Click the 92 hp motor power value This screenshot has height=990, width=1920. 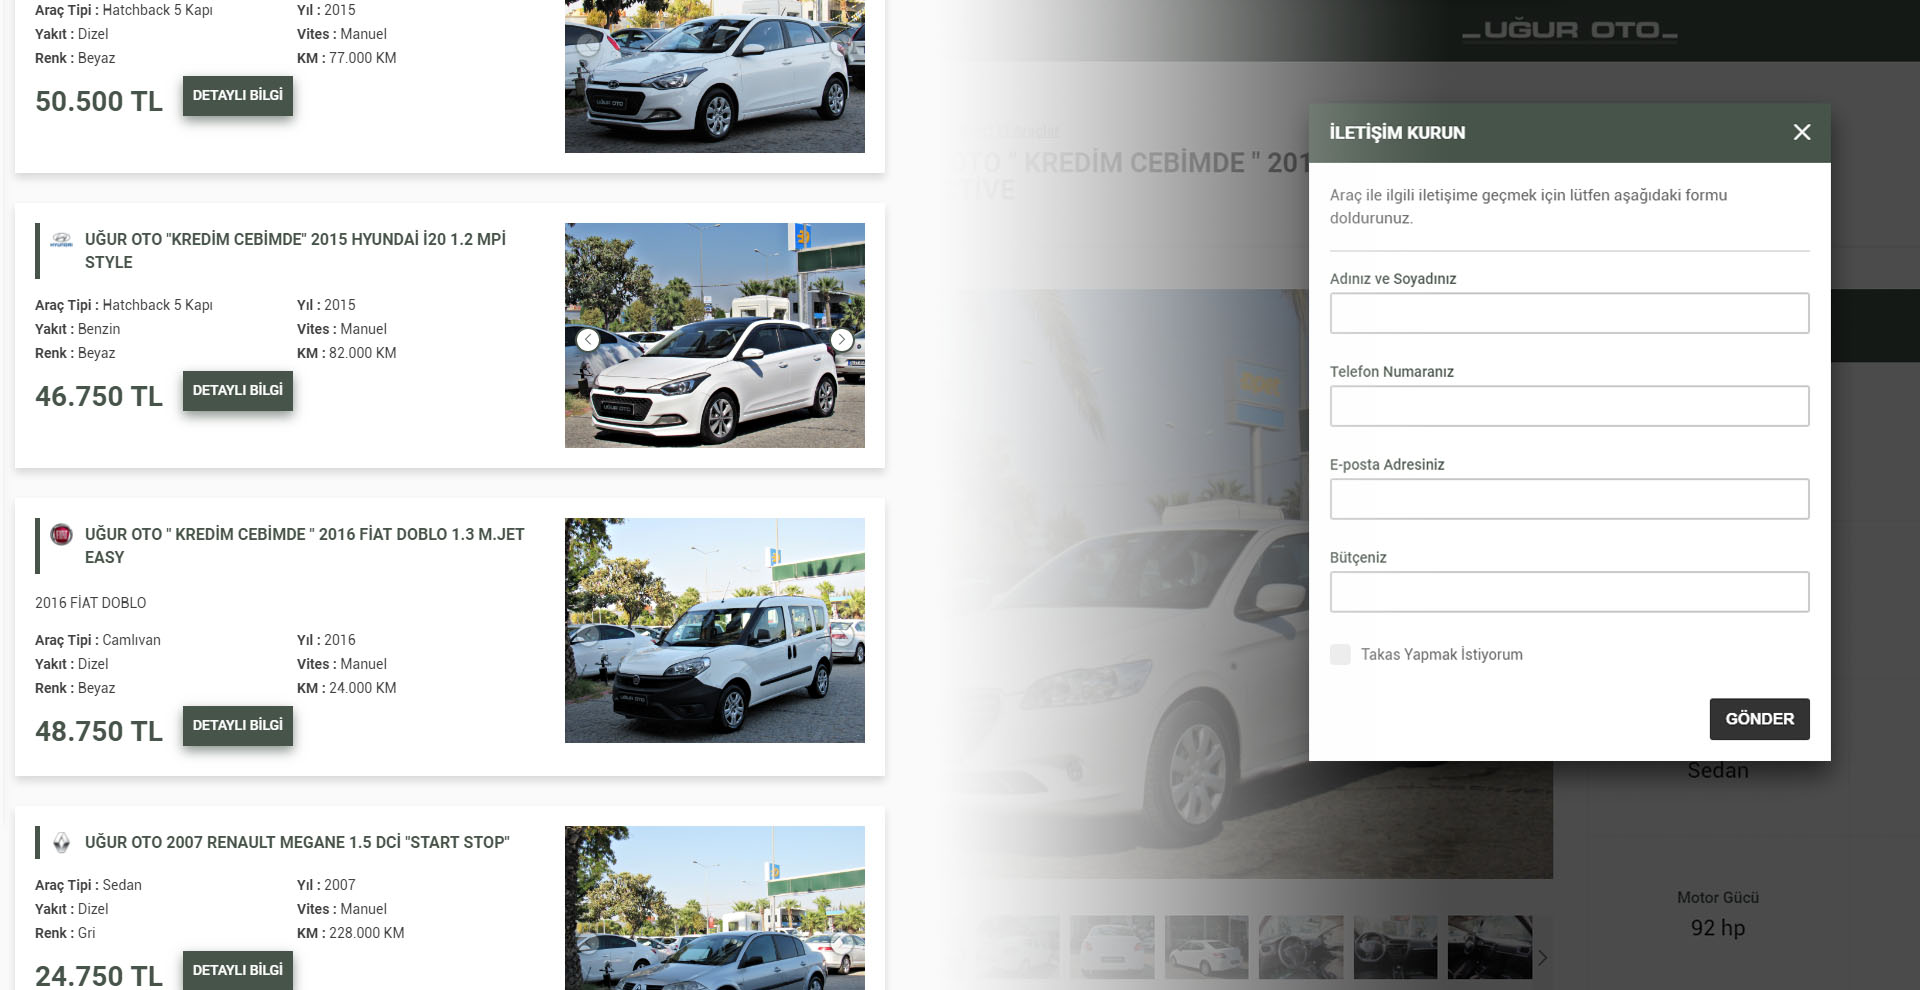point(1718,928)
